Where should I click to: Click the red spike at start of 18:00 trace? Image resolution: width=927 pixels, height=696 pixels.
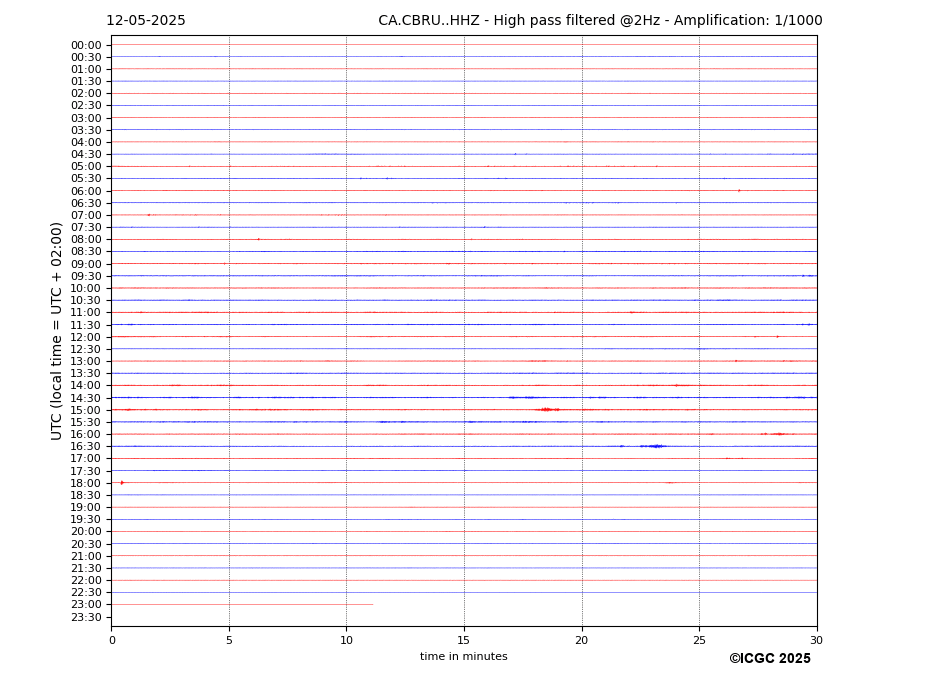(x=122, y=483)
